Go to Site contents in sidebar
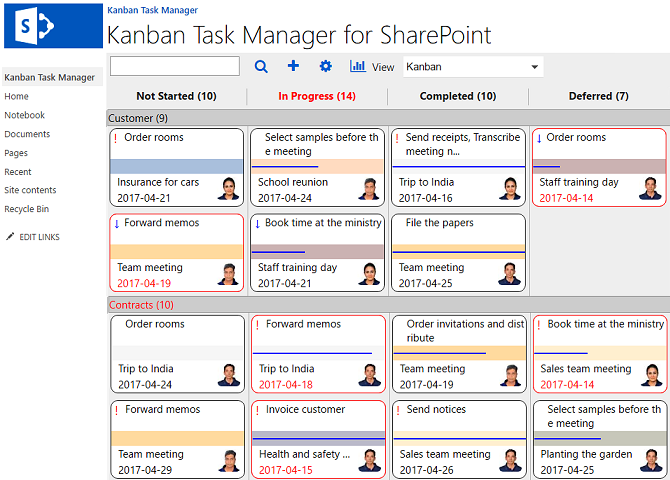The height and width of the screenshot is (480, 670). click(30, 190)
